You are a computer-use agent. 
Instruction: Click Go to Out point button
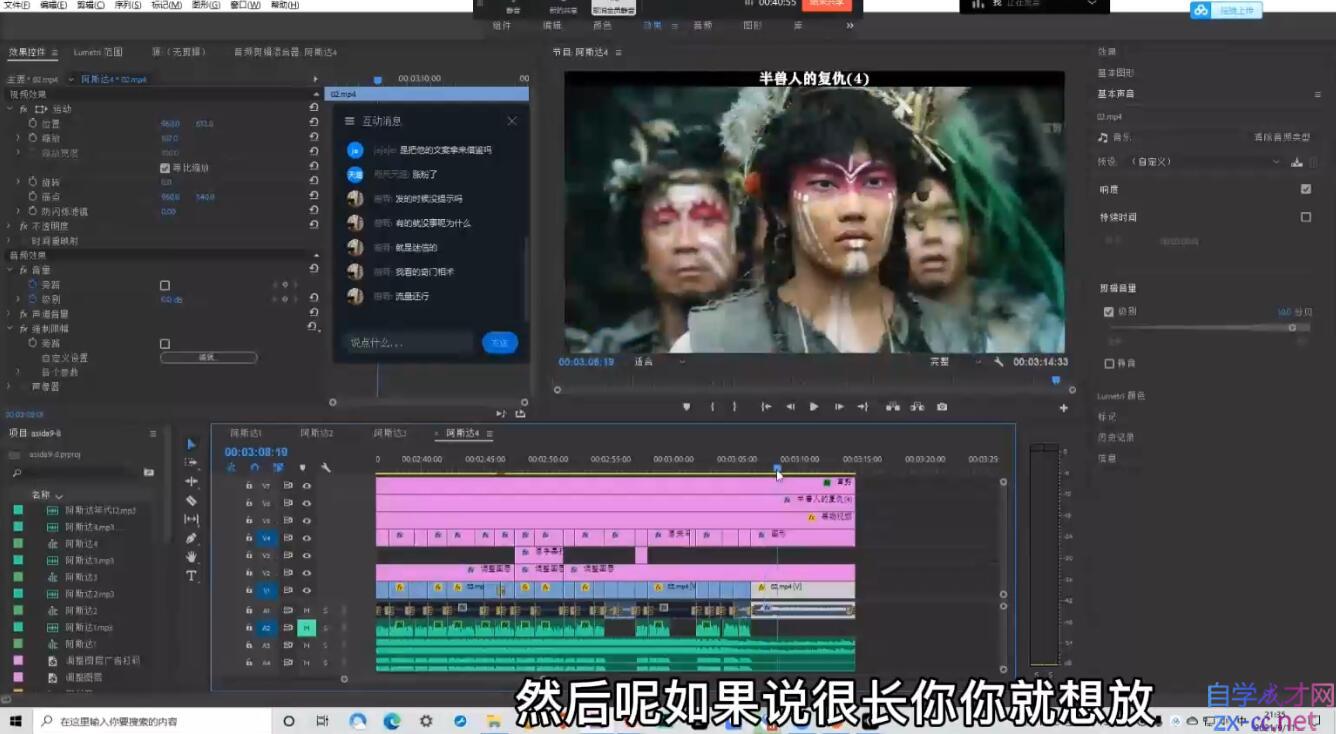(x=863, y=407)
